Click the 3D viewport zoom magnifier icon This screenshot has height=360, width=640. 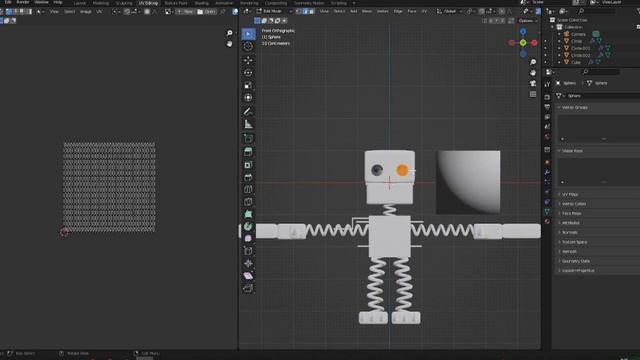[x=533, y=62]
